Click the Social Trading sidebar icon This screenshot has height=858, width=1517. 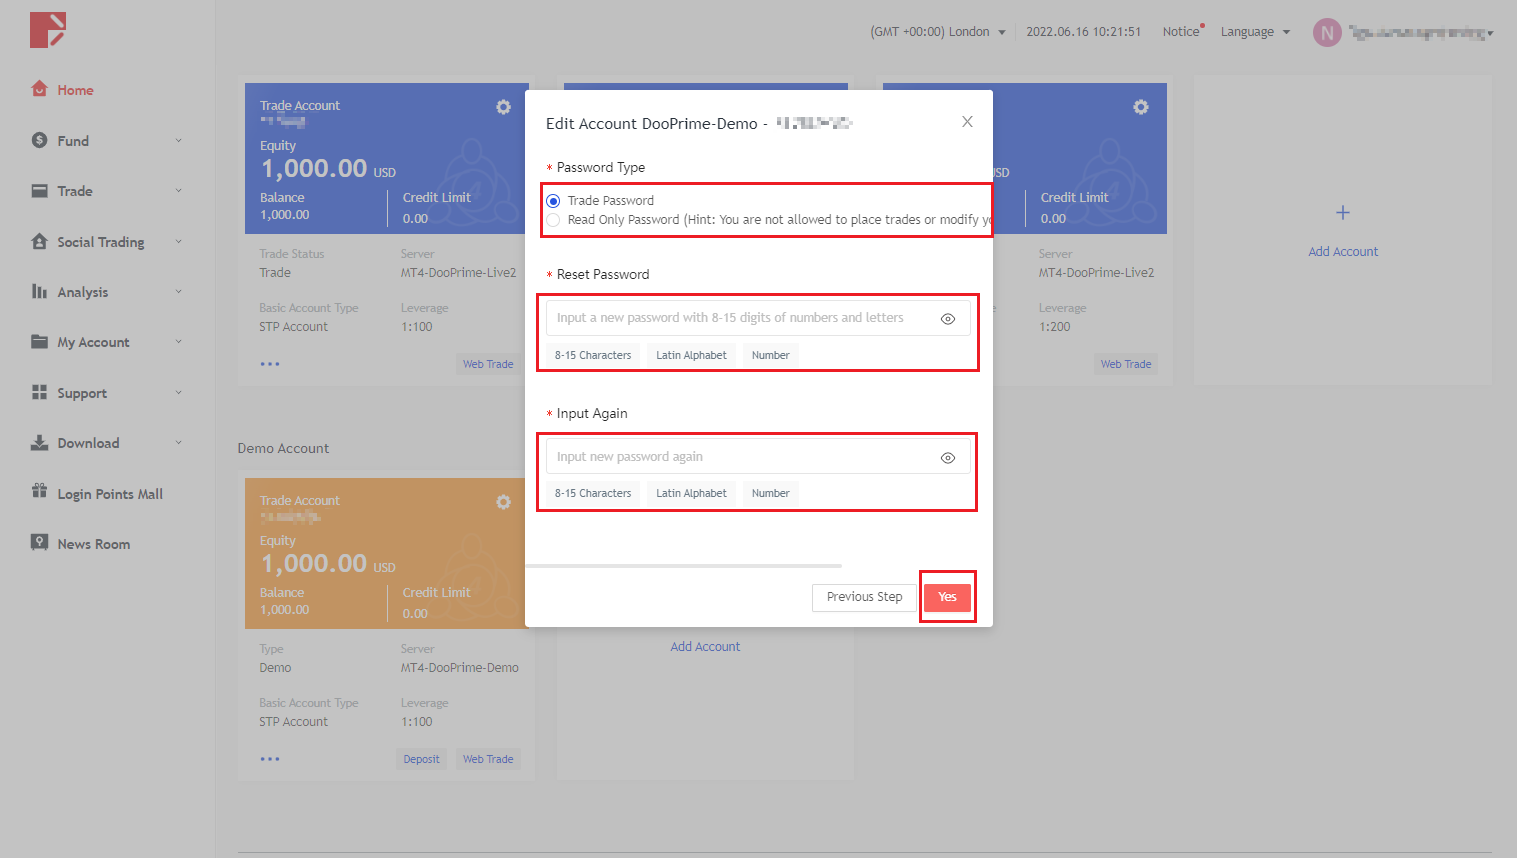point(39,241)
